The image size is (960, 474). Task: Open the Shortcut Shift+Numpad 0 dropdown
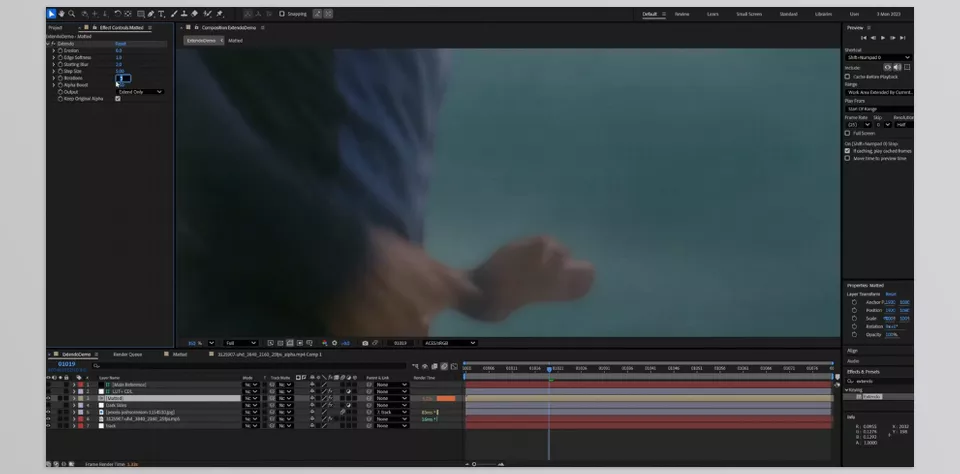(879, 58)
